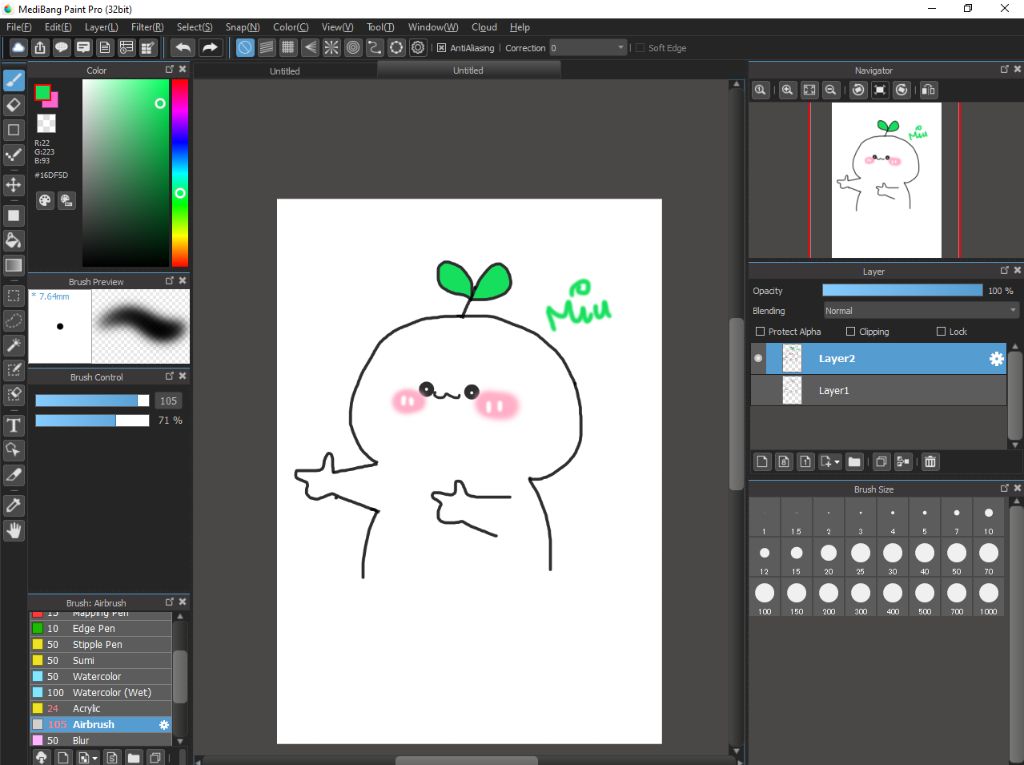Select the Eraser tool

(x=14, y=105)
